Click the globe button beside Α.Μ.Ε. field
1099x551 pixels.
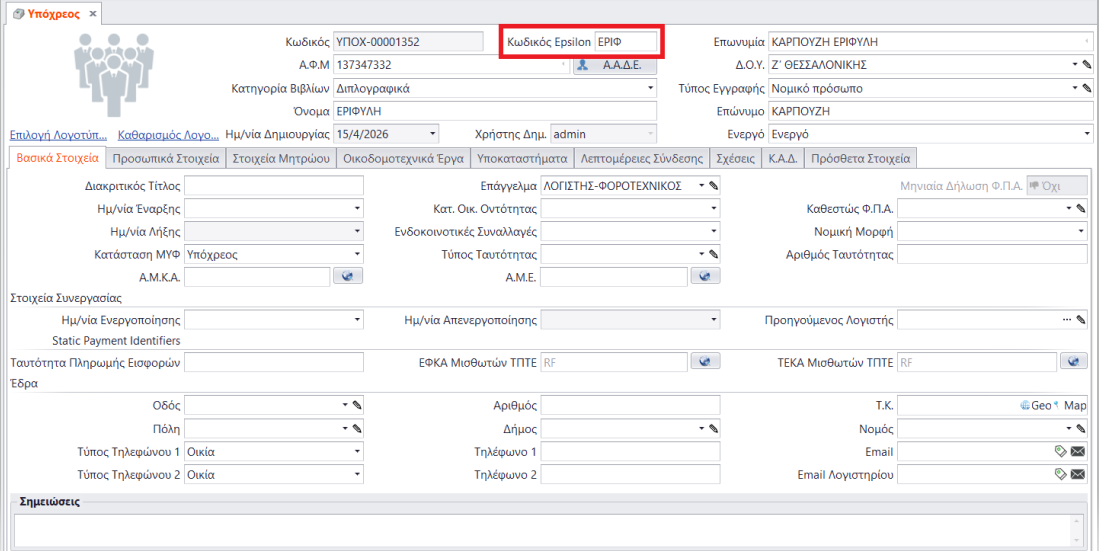point(705,277)
